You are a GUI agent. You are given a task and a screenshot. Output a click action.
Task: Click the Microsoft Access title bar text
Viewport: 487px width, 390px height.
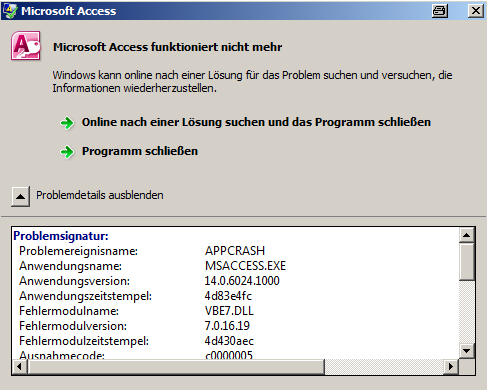(69, 11)
